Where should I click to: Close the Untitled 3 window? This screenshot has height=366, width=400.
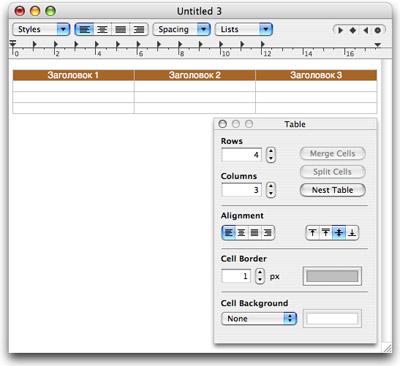point(20,11)
